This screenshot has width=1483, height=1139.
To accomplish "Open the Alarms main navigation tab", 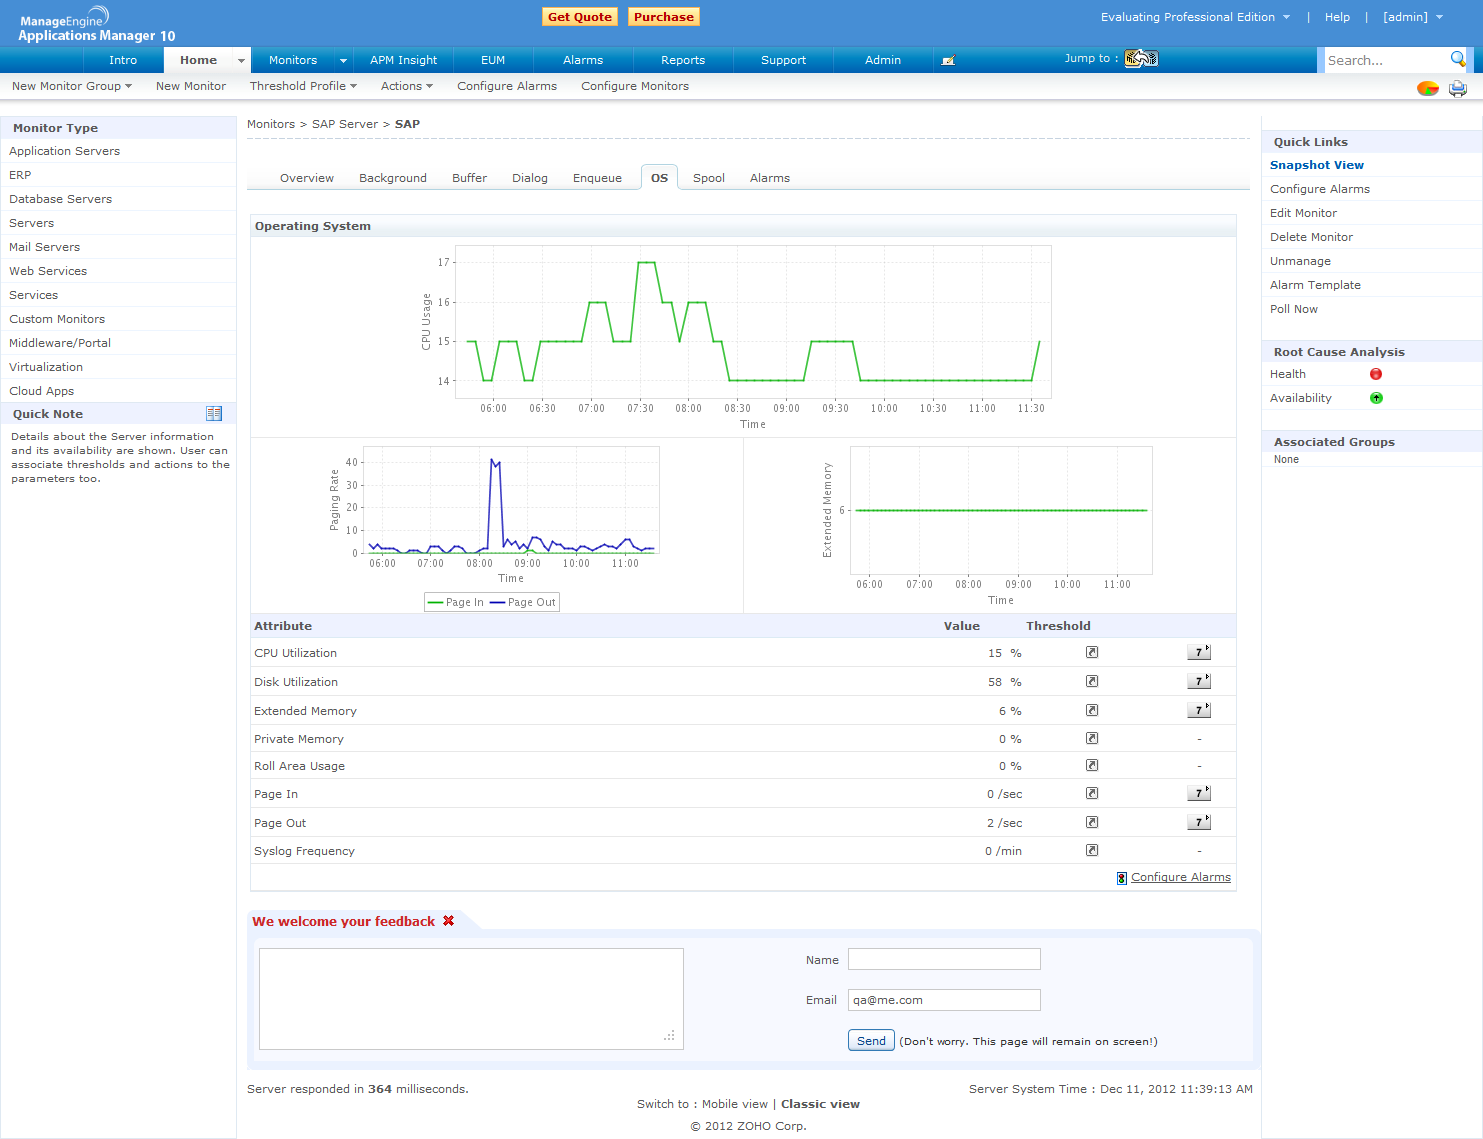I will pos(583,60).
